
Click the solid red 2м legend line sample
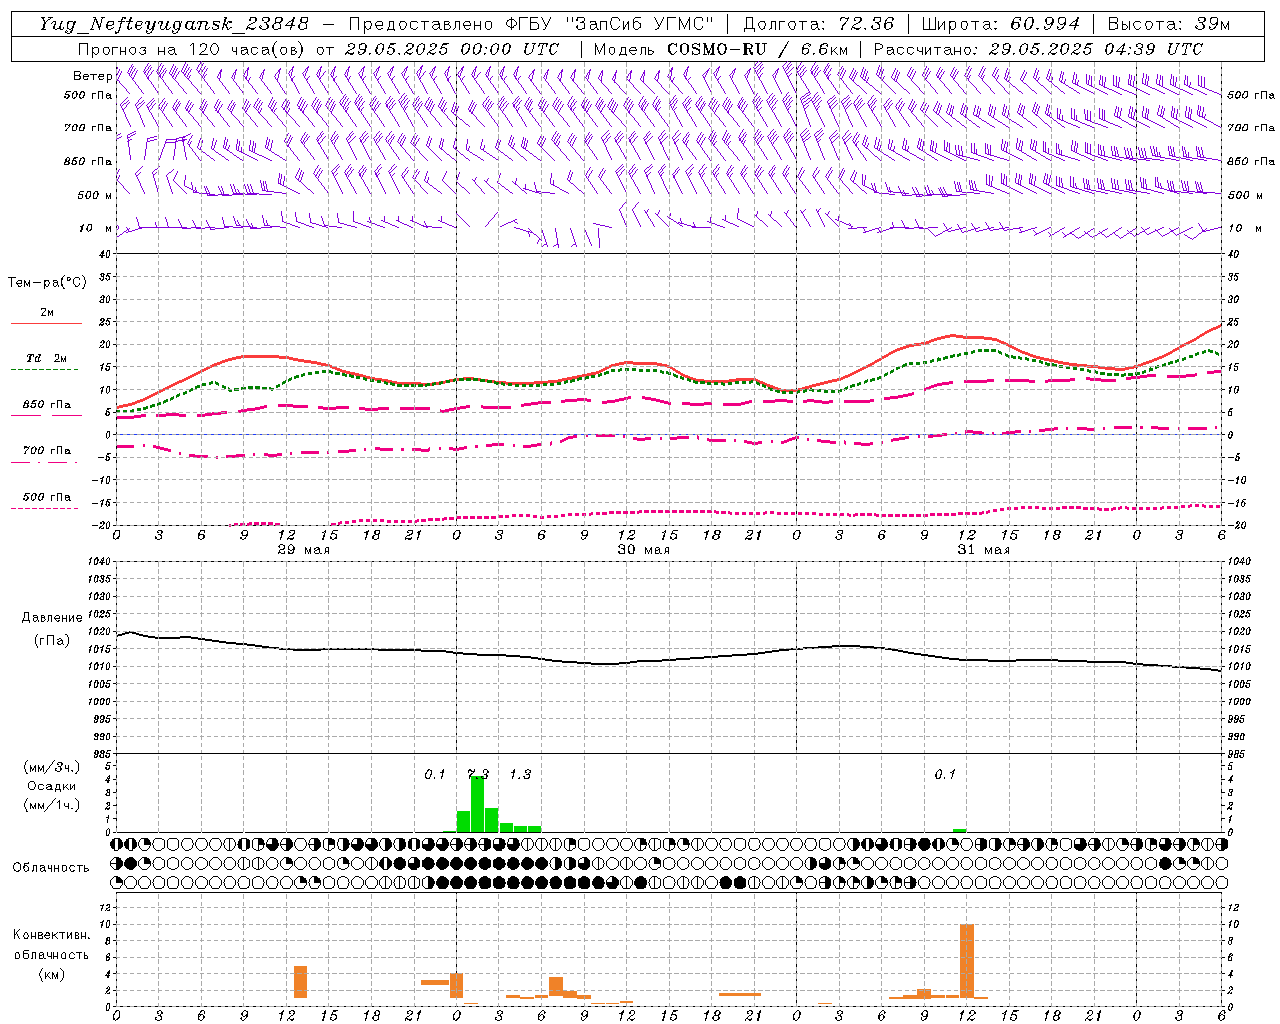[x=45, y=324]
